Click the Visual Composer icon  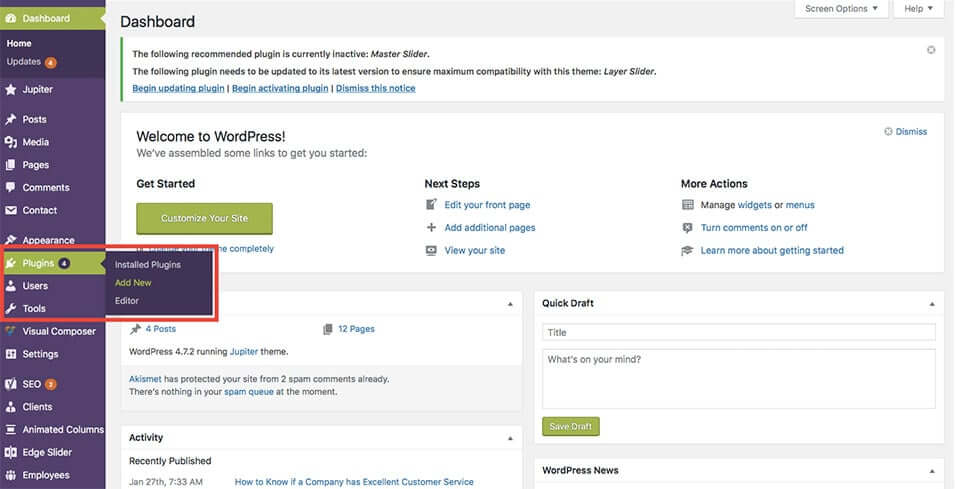(10, 331)
